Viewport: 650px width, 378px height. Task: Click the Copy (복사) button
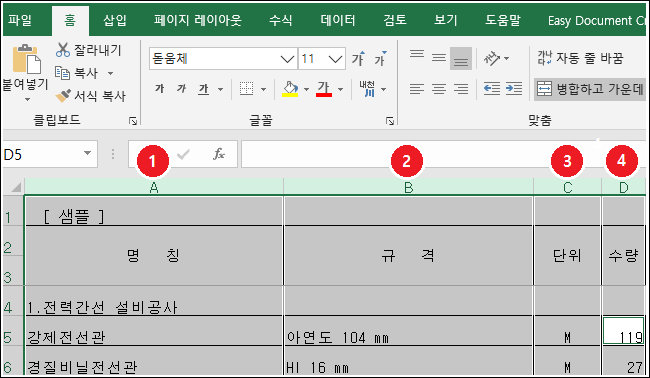77,73
